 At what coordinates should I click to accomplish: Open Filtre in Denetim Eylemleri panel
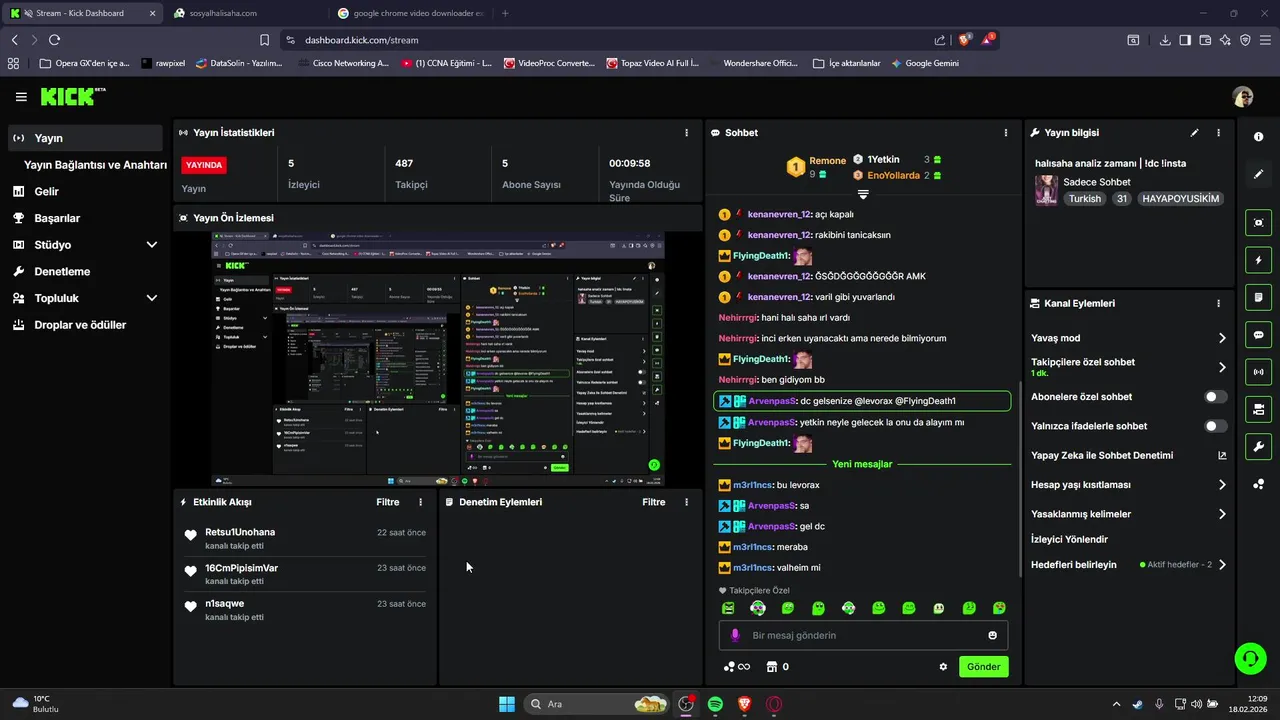coord(654,502)
